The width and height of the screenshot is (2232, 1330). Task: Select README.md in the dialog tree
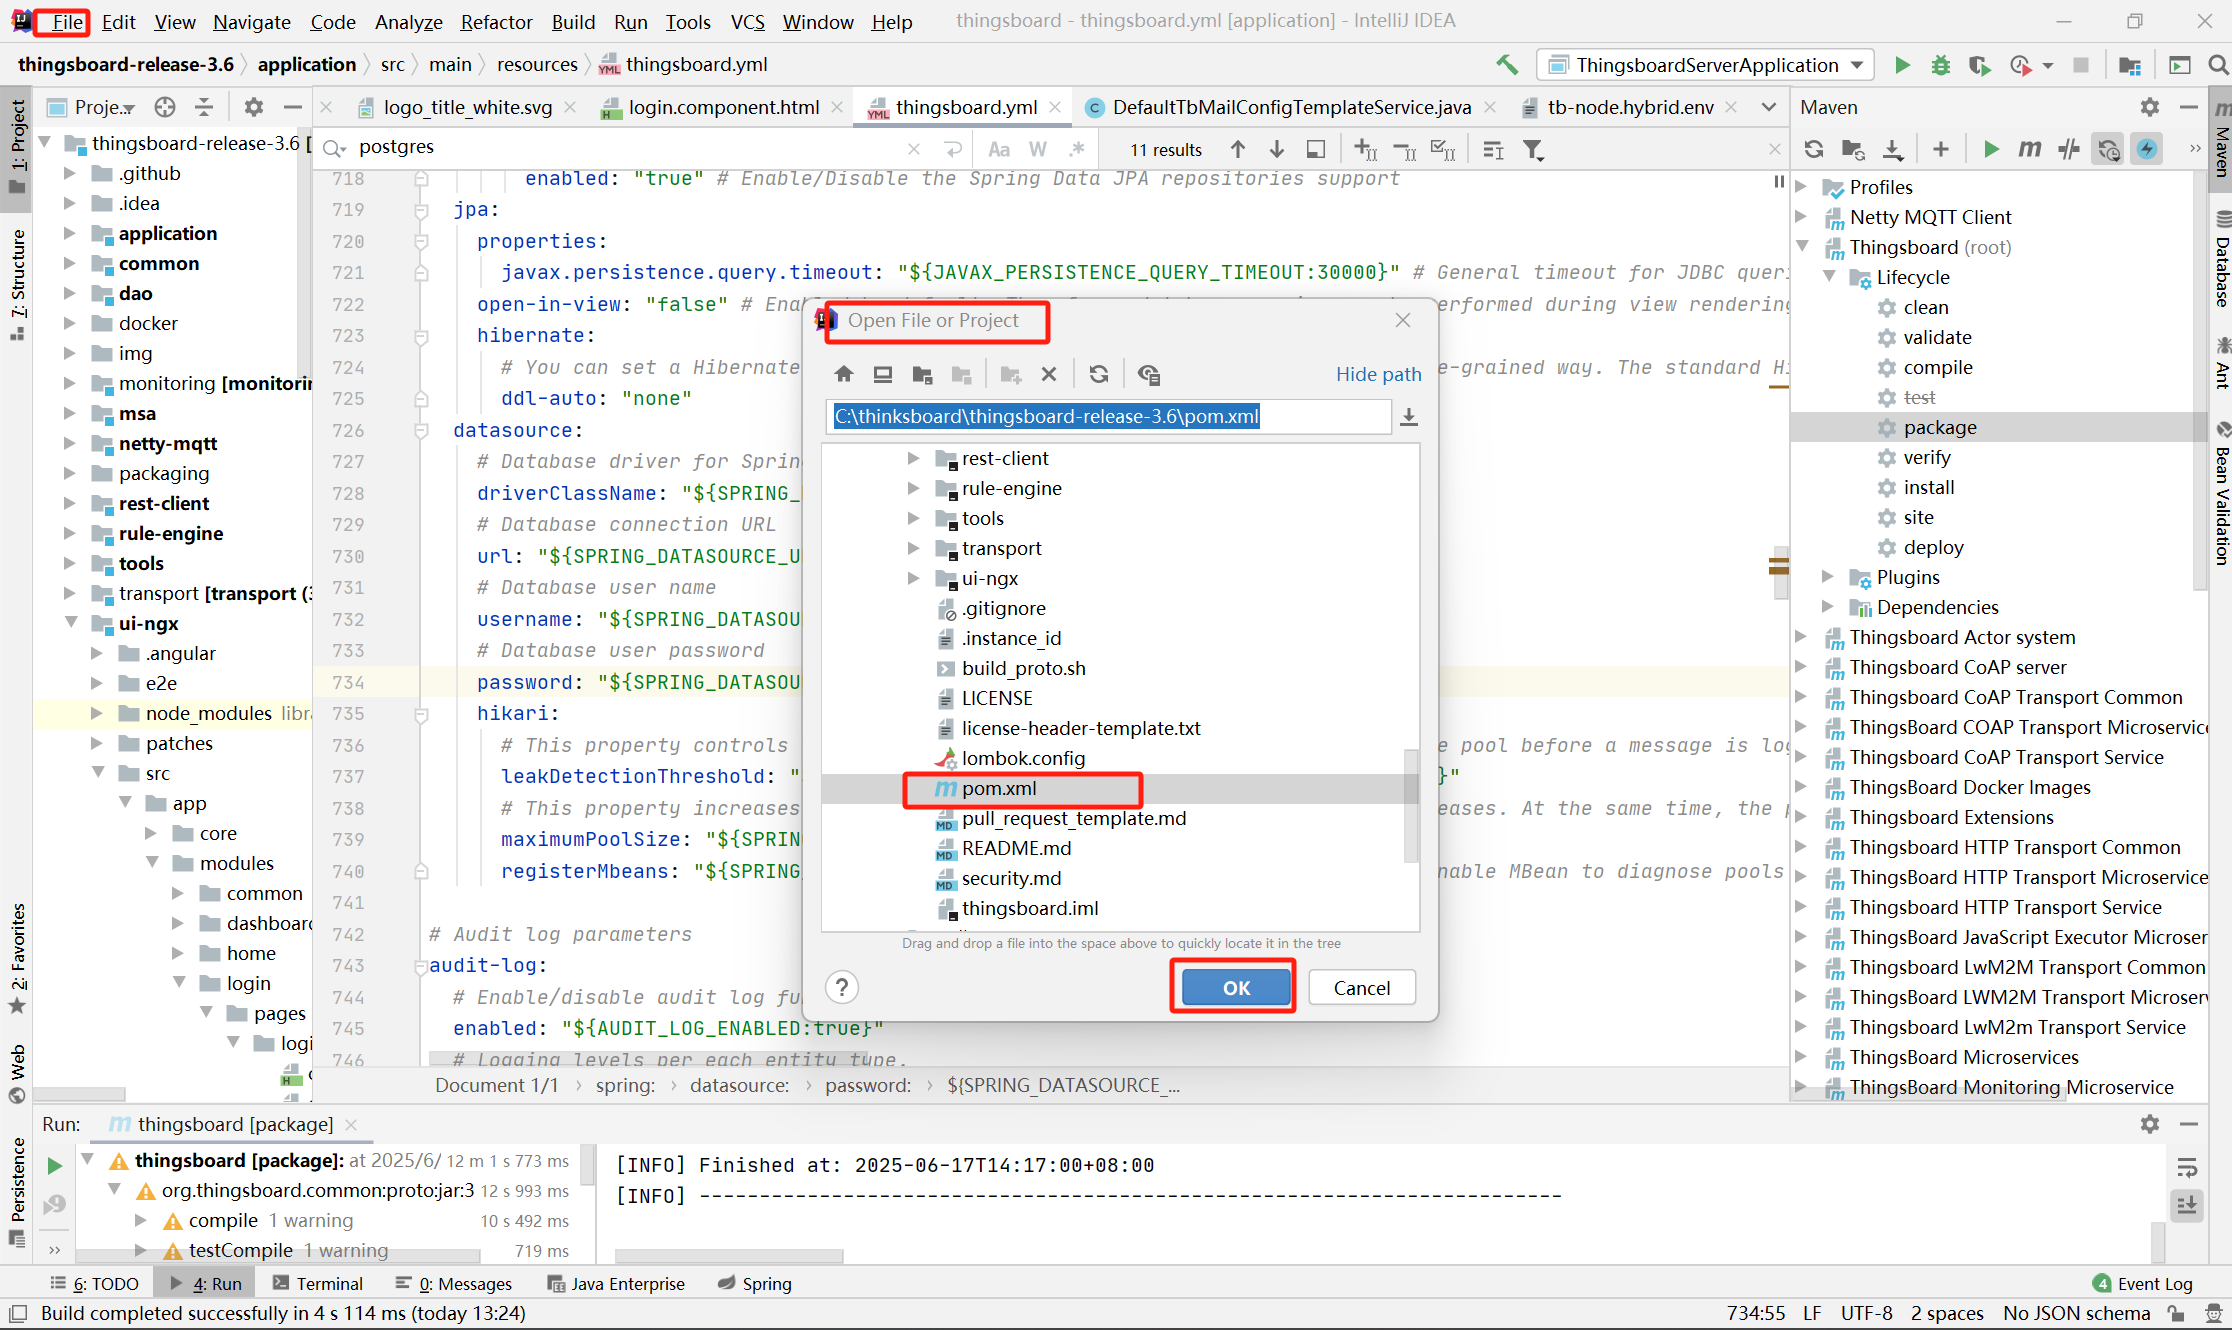1015,848
